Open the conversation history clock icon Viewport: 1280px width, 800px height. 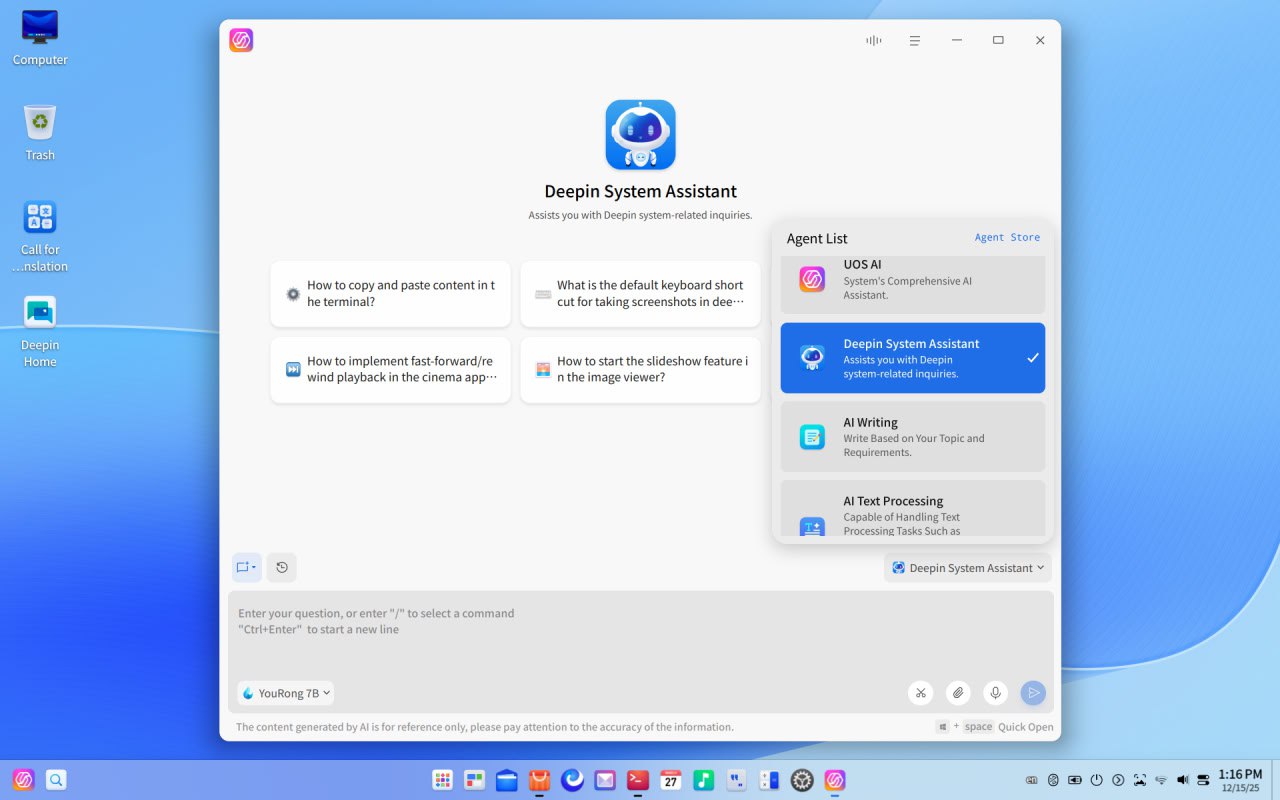282,568
